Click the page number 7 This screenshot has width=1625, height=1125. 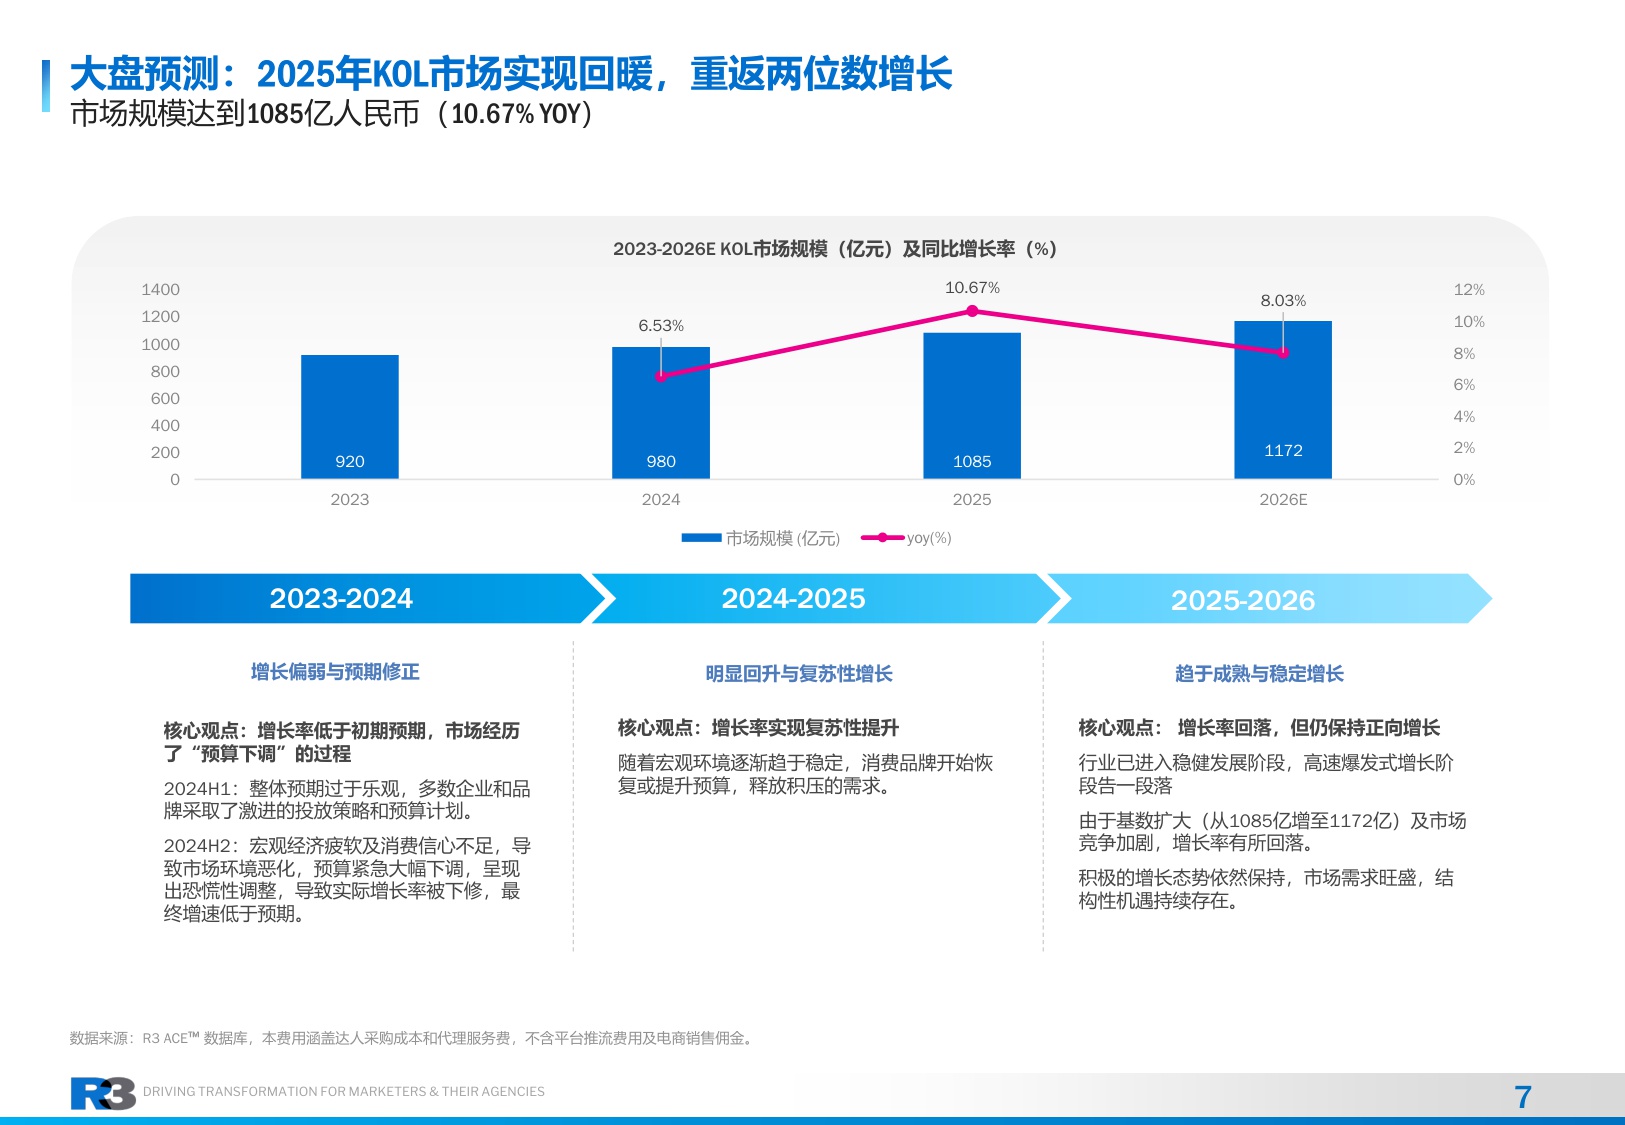coord(1522,1095)
